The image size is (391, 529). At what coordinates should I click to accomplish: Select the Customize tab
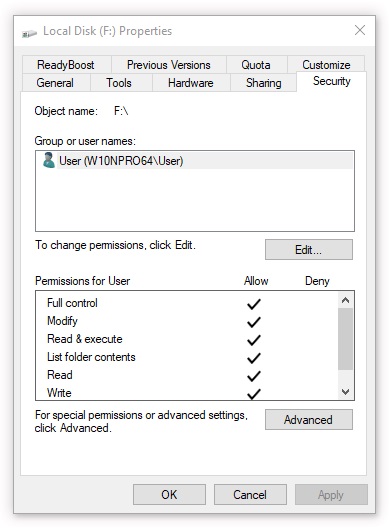click(326, 64)
